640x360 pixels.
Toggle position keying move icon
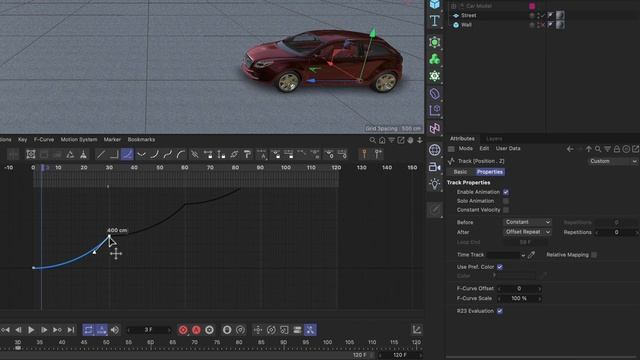[x=258, y=330]
